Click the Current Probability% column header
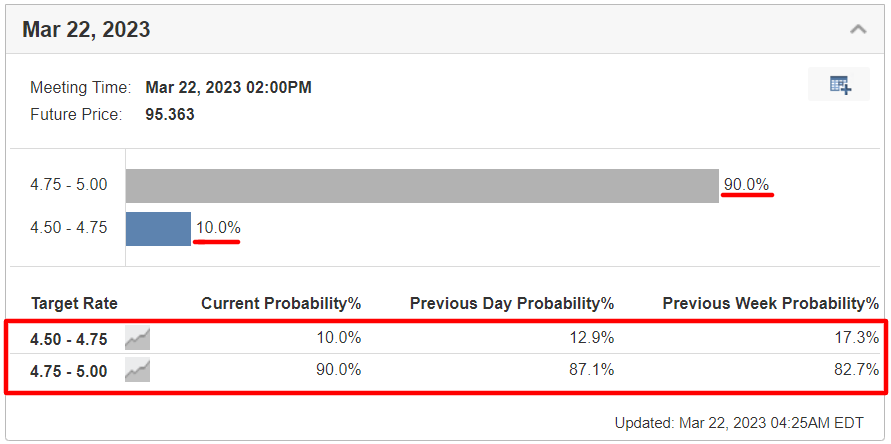 (x=281, y=304)
